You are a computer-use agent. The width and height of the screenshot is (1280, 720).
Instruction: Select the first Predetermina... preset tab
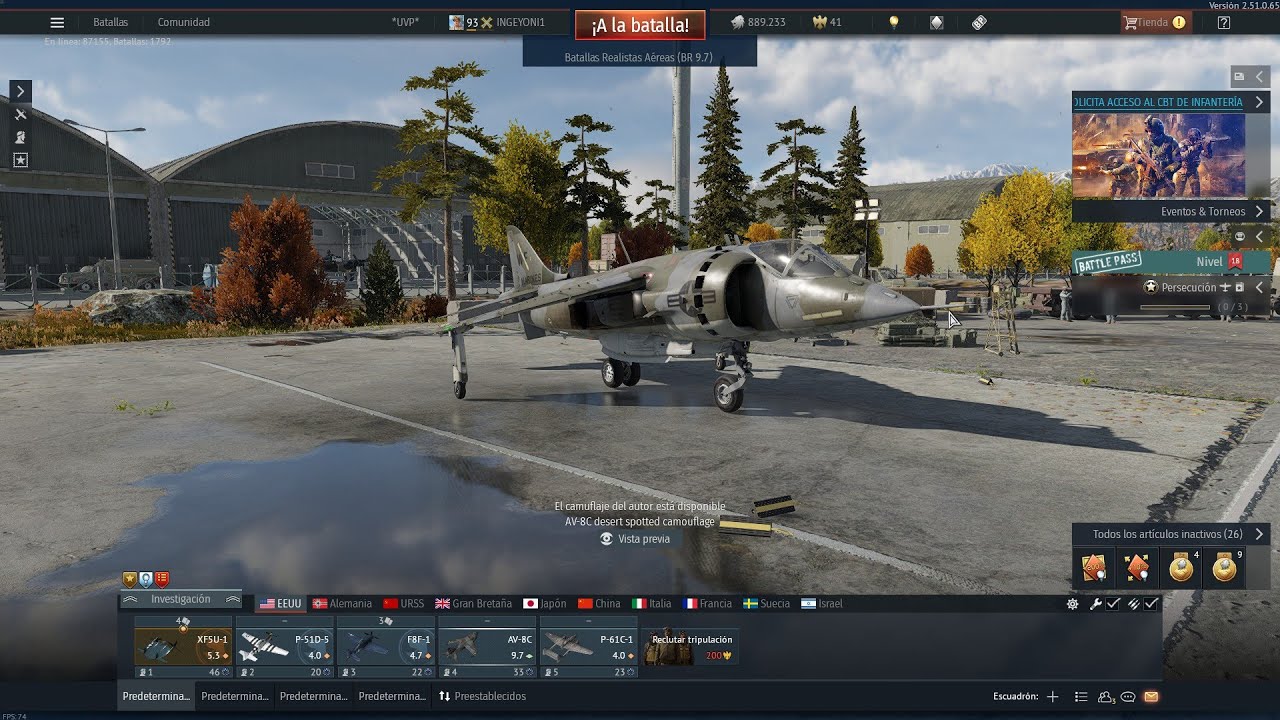(156, 696)
